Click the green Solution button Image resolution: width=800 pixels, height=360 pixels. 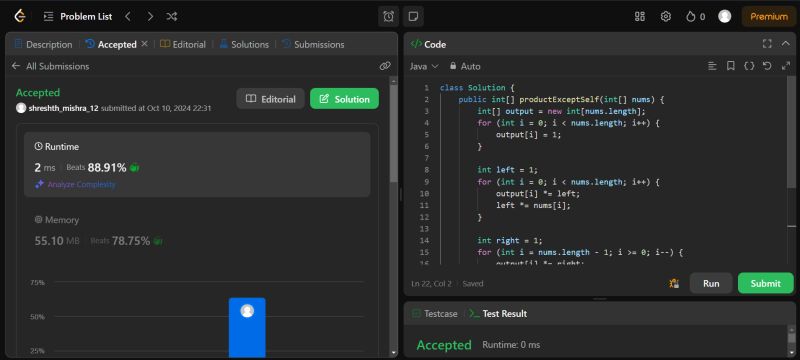[344, 99]
